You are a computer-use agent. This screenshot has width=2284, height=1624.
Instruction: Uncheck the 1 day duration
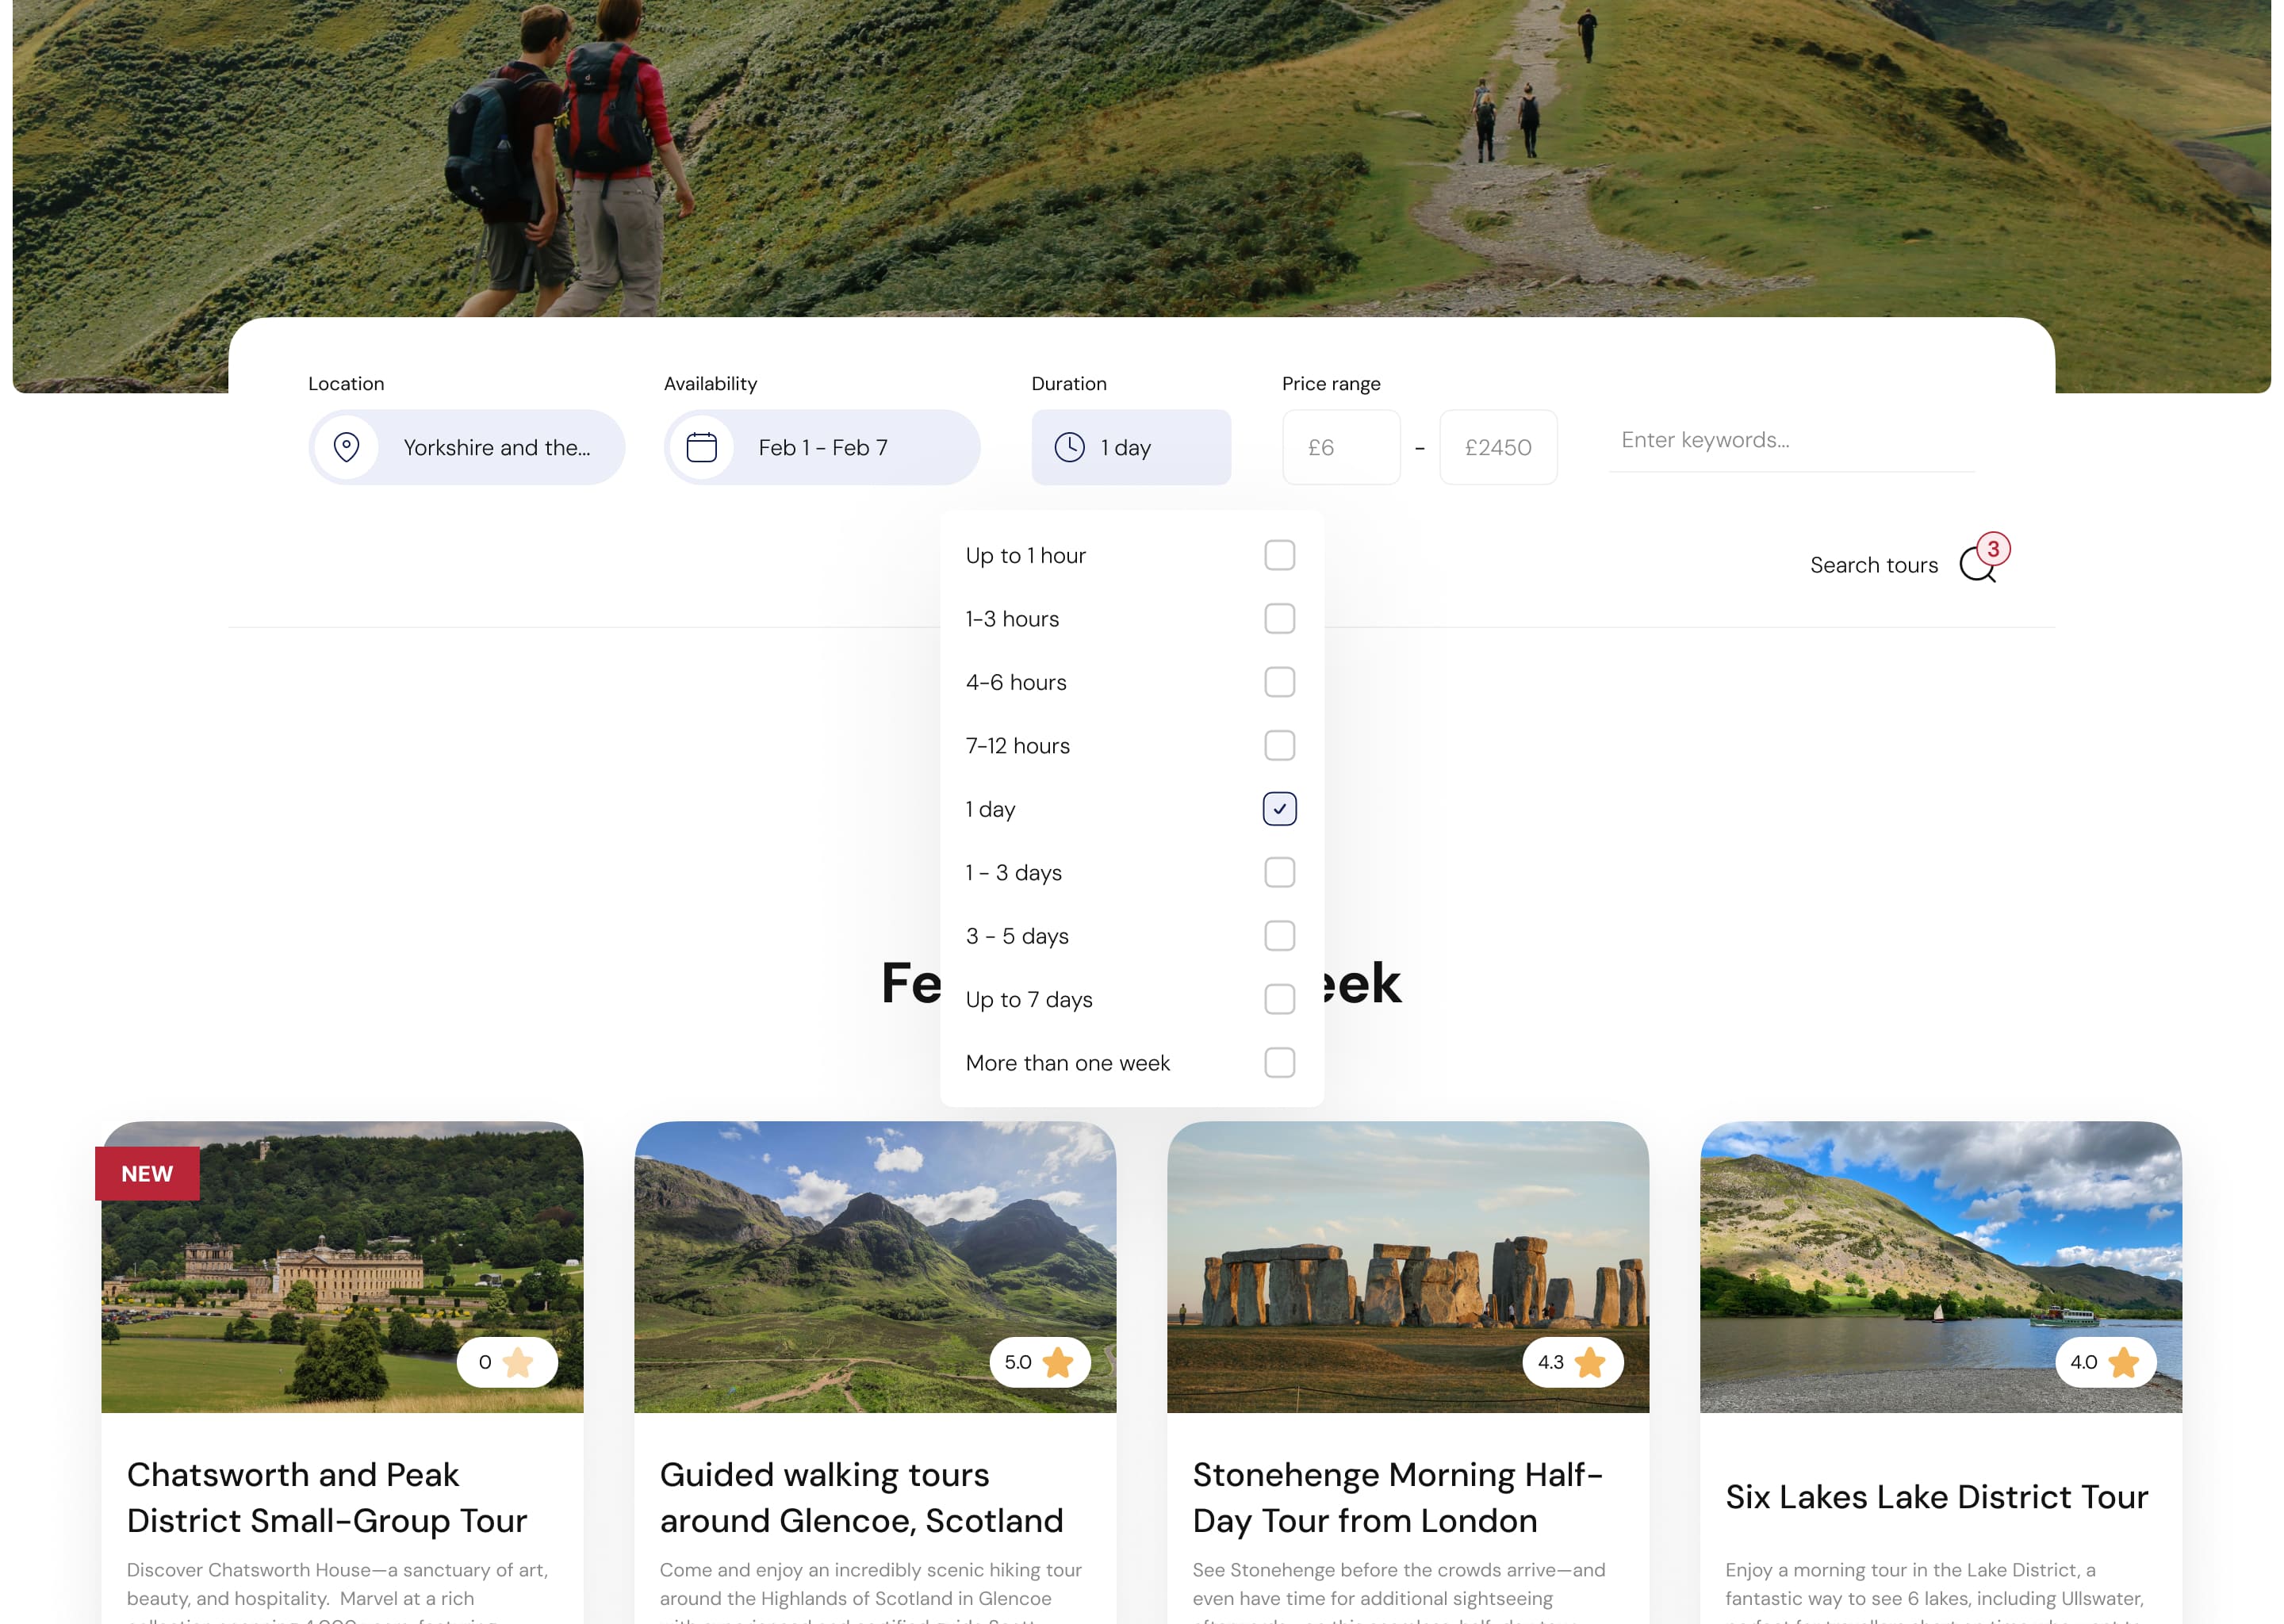(x=1279, y=808)
